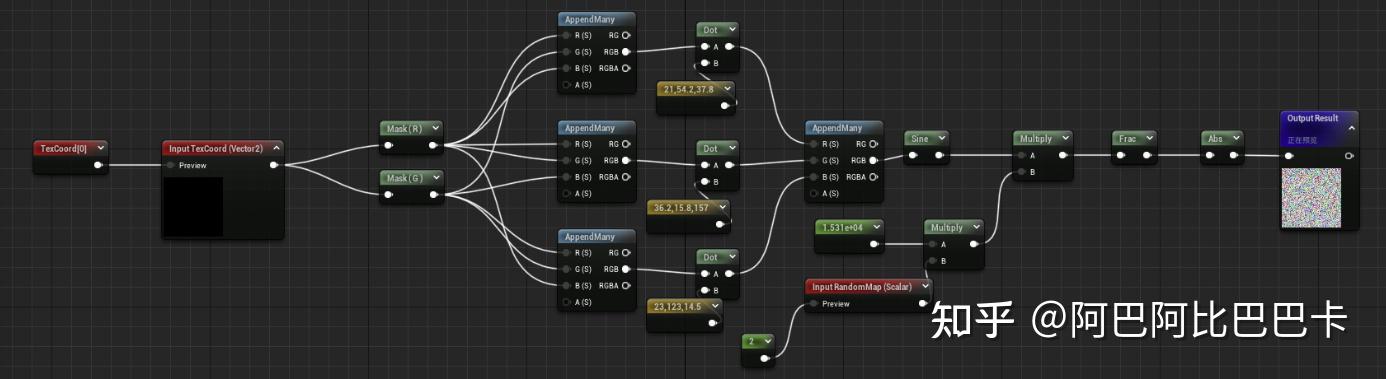Click the Sine node output pin
Viewport: 1386px width, 379px height.
point(940,155)
